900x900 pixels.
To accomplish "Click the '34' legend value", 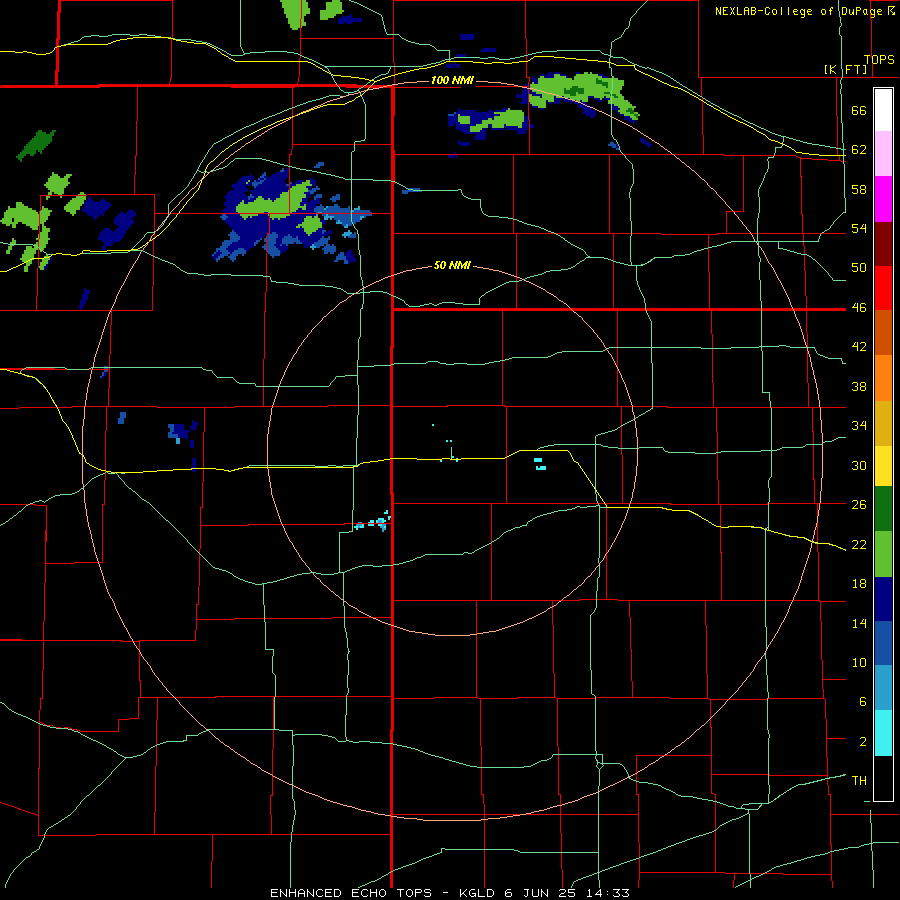I will [859, 426].
